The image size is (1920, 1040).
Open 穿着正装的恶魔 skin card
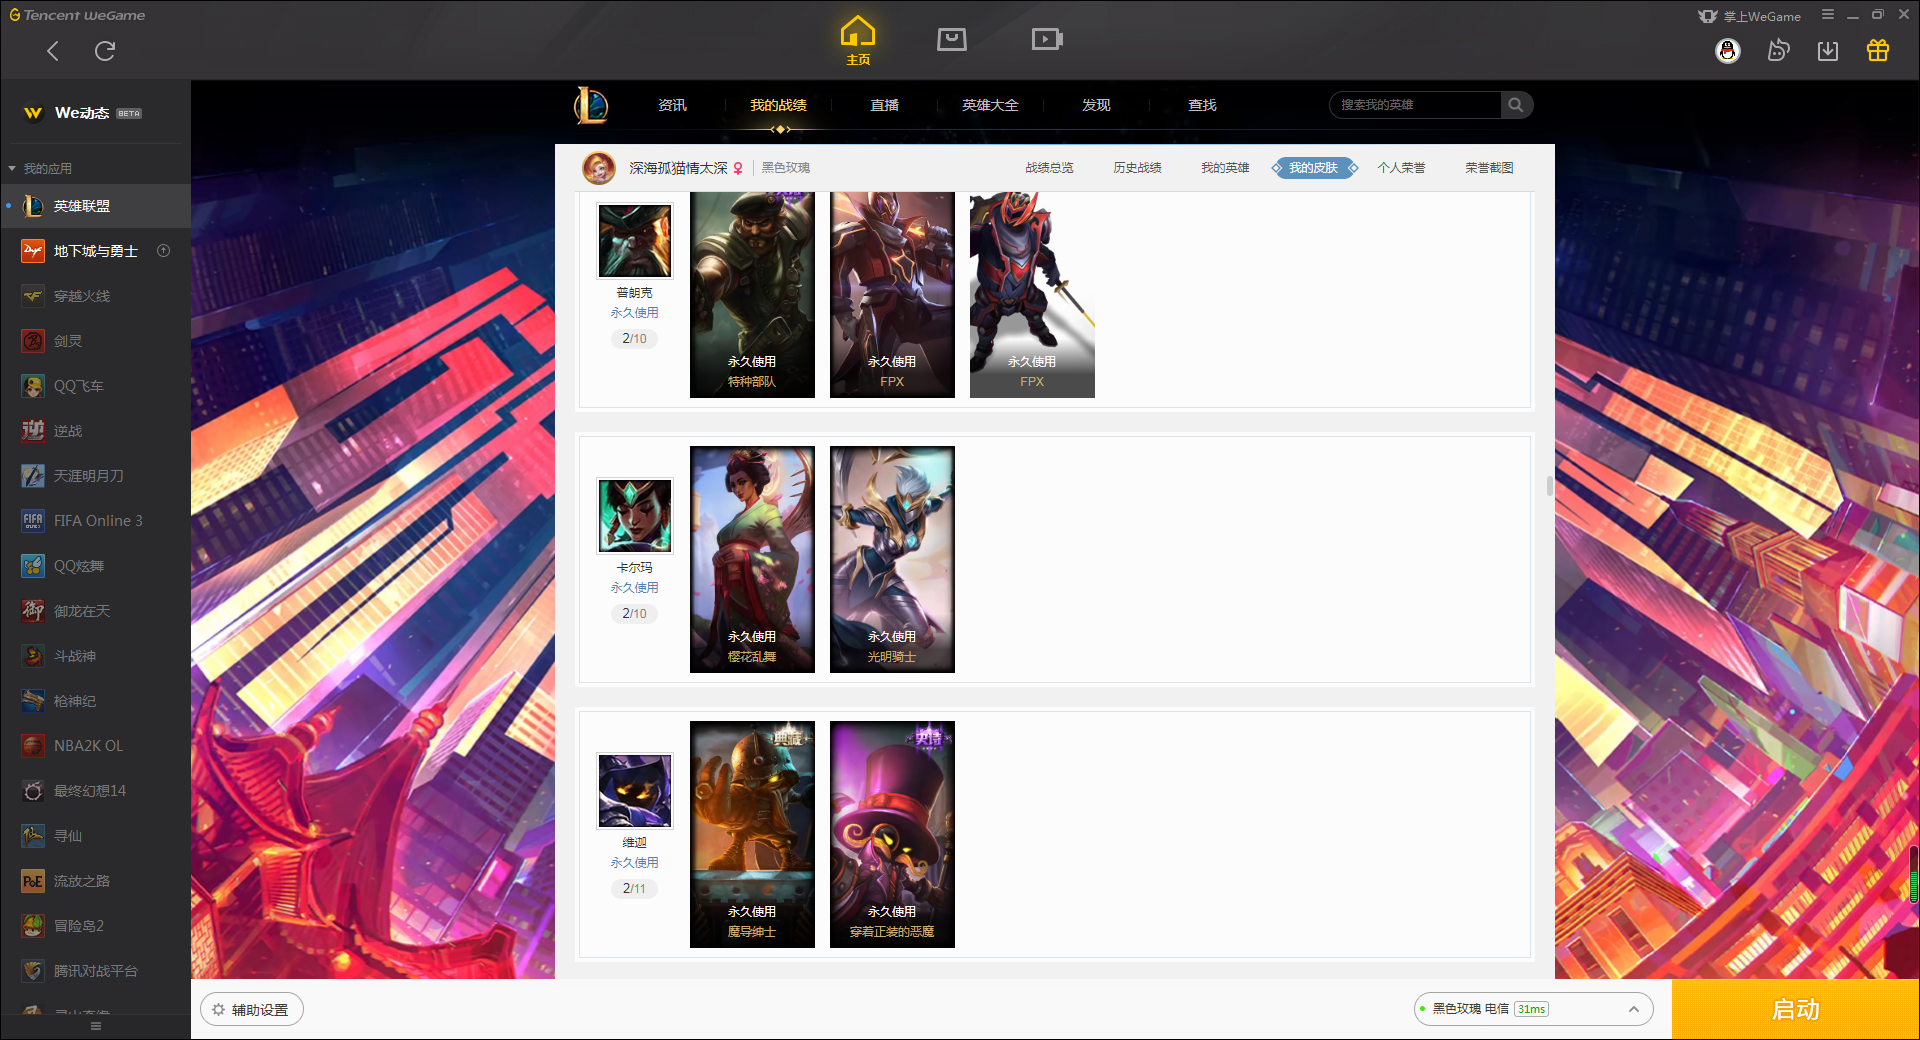point(892,835)
